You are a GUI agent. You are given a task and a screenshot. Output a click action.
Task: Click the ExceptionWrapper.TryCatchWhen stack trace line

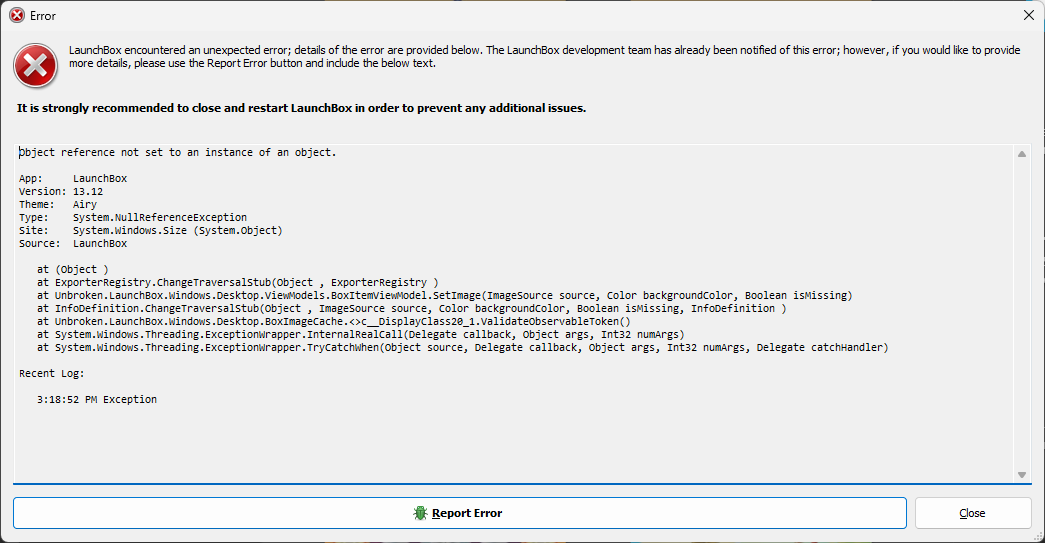click(463, 347)
